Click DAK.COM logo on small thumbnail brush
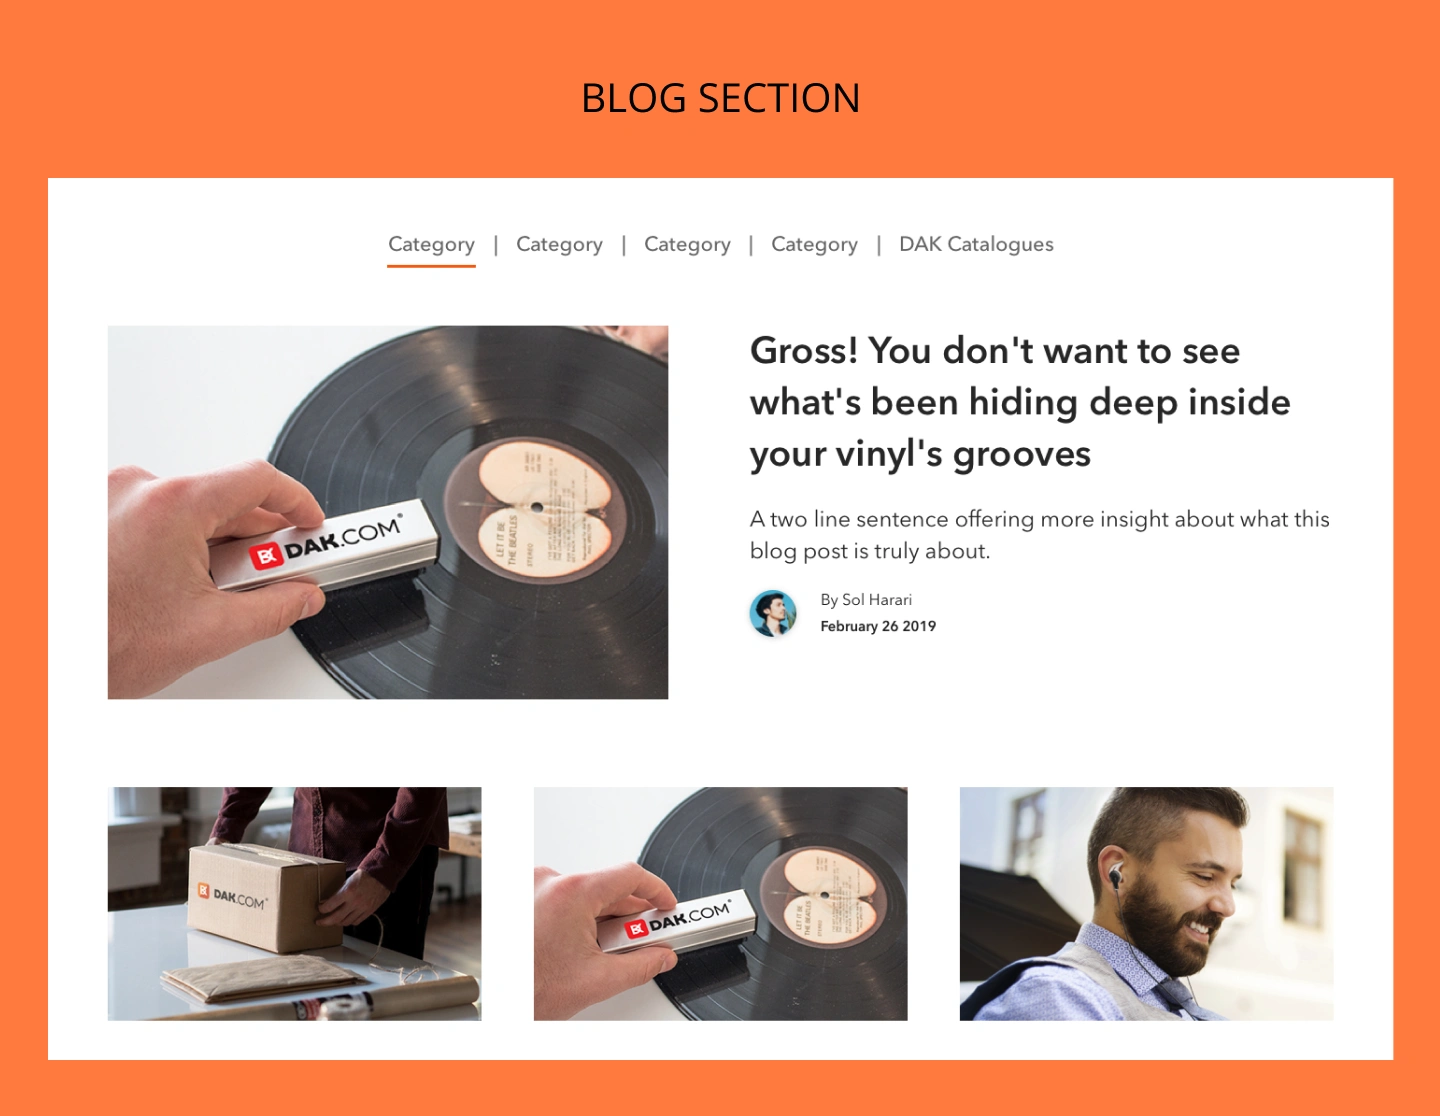 678,919
